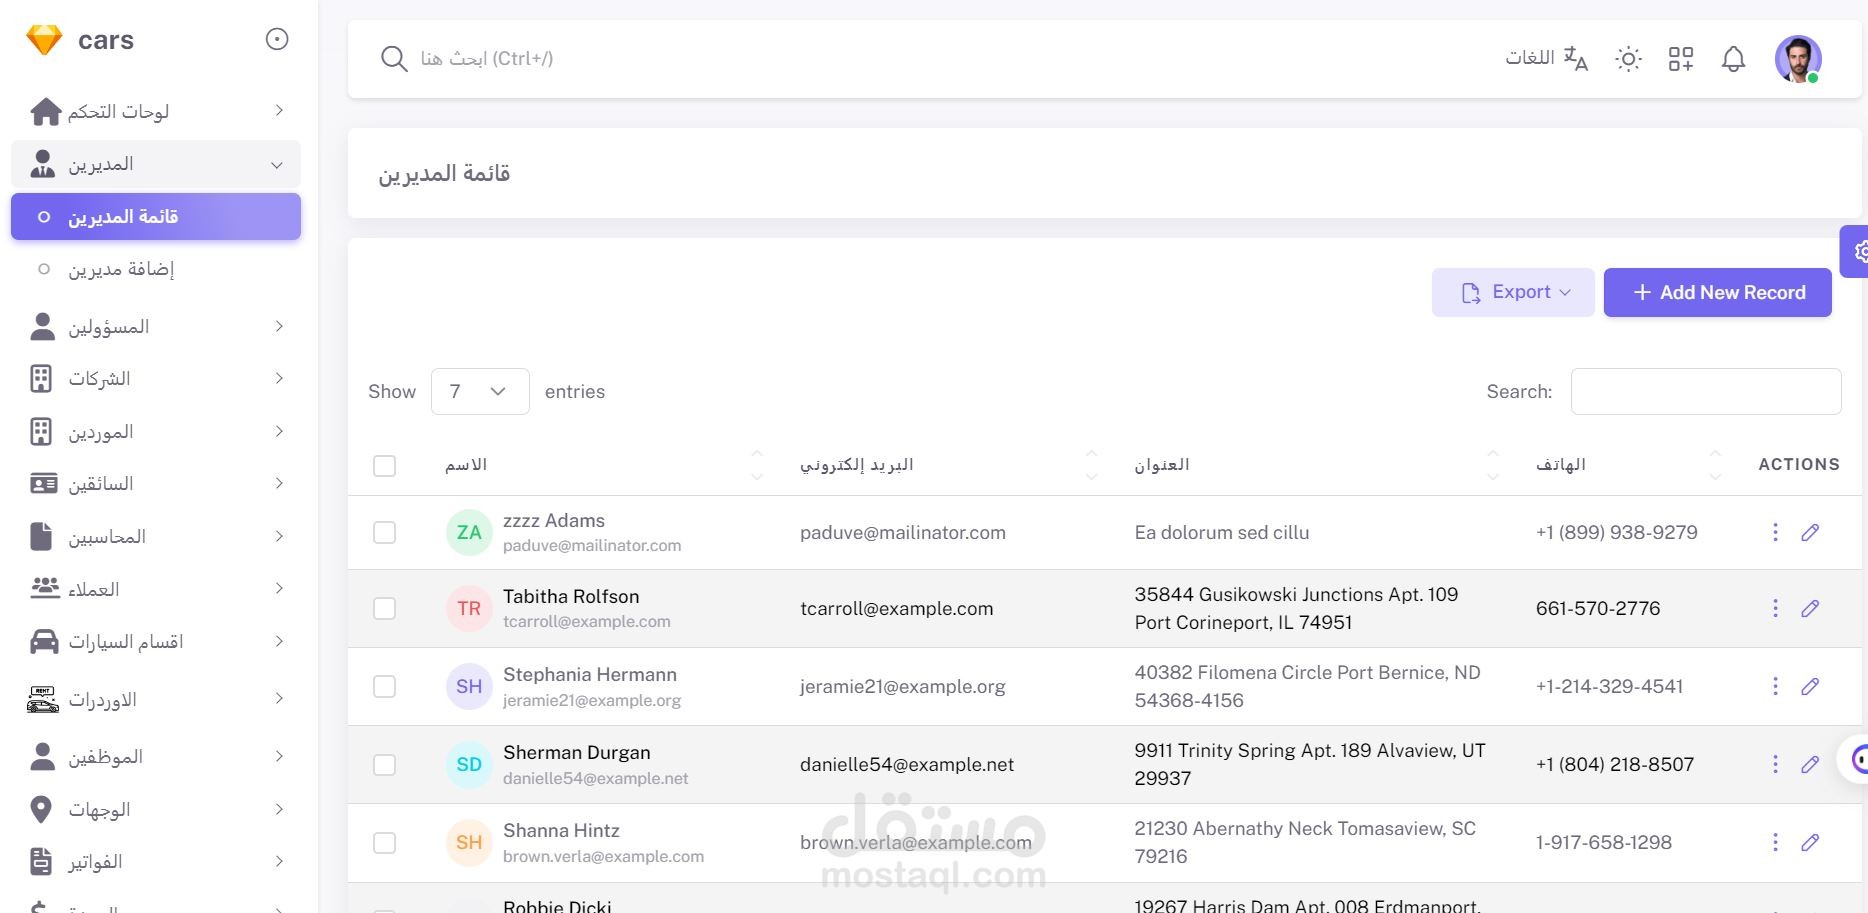Toggle the select-all checkbox in table header
The width and height of the screenshot is (1868, 913).
click(x=384, y=466)
